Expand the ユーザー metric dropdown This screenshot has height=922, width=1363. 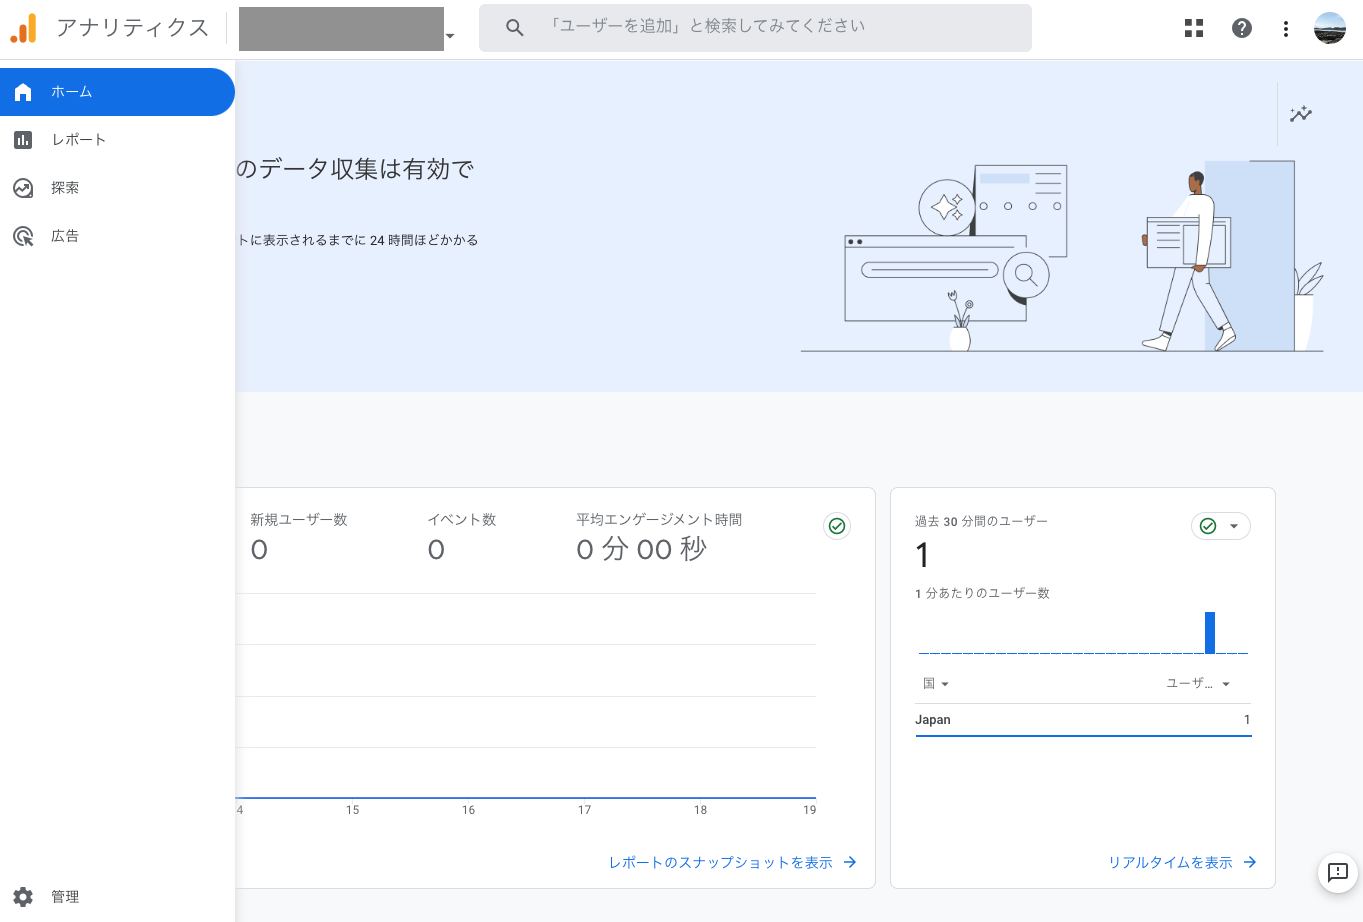(1198, 684)
